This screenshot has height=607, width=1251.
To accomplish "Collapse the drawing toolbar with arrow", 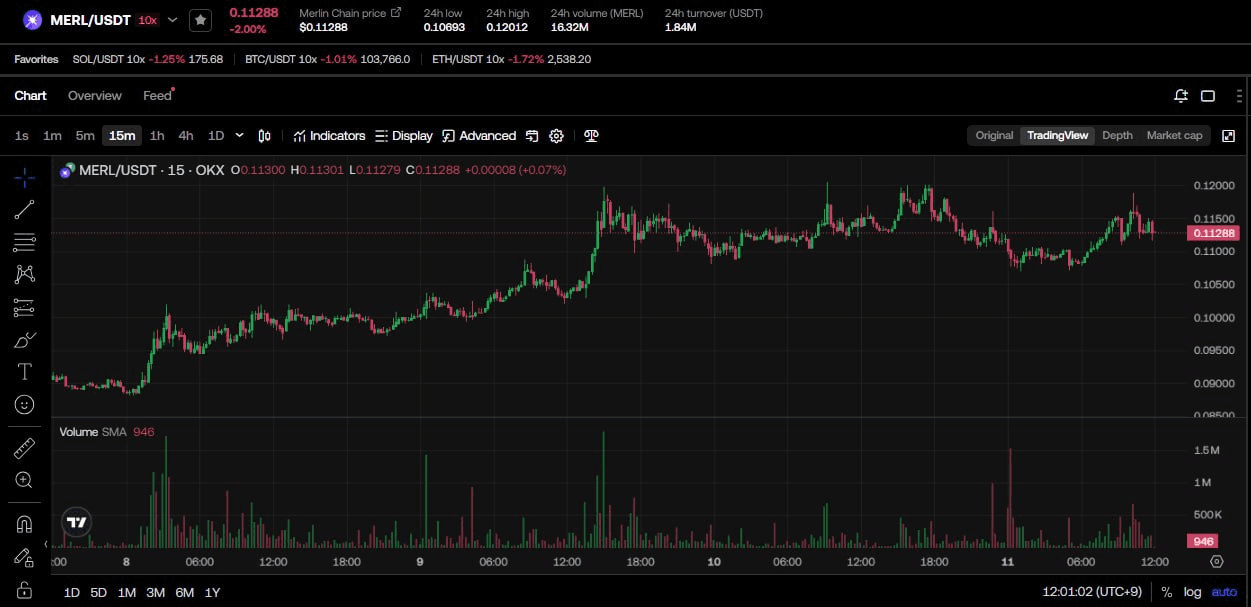I will coord(45,544).
